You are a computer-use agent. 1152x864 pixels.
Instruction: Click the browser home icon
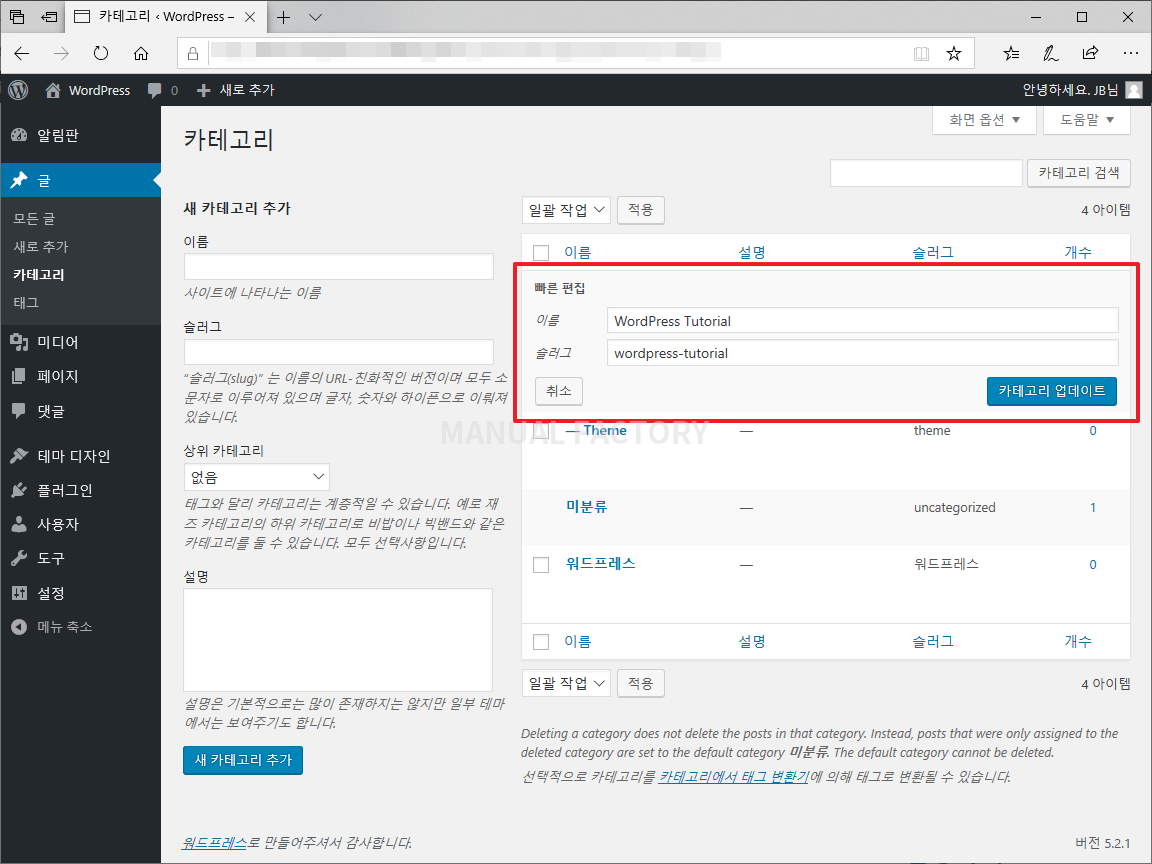point(141,53)
